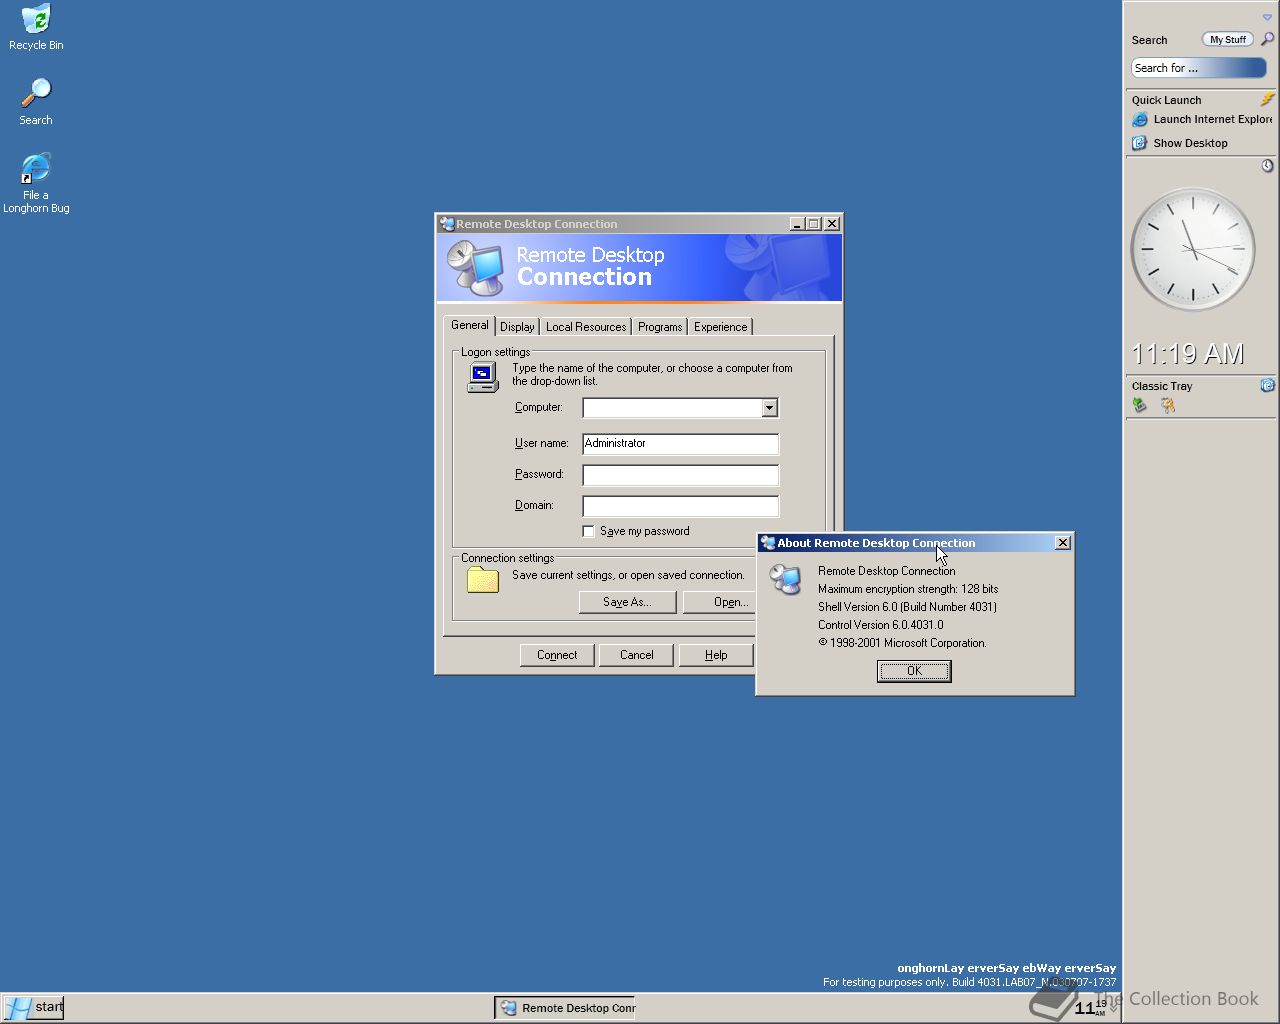Click the Domain input field
The width and height of the screenshot is (1280, 1024).
point(680,505)
